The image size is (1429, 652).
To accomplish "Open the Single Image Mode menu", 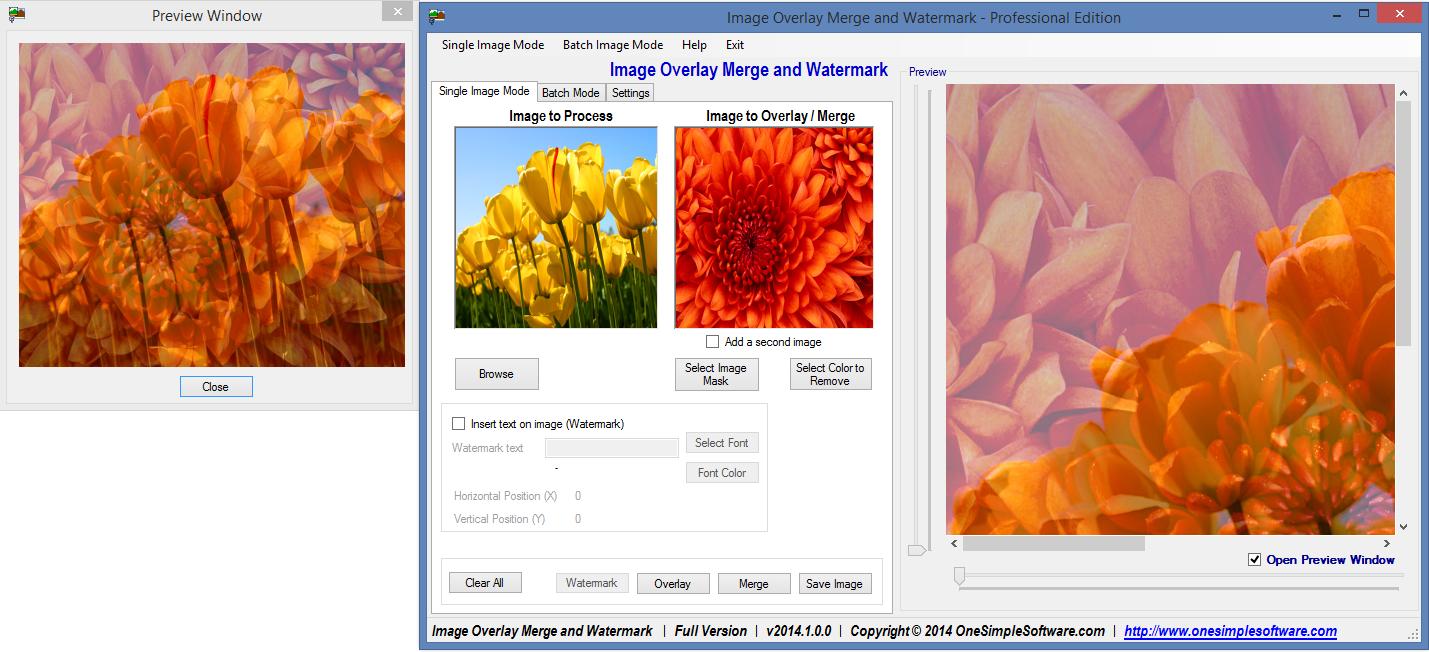I will [493, 45].
